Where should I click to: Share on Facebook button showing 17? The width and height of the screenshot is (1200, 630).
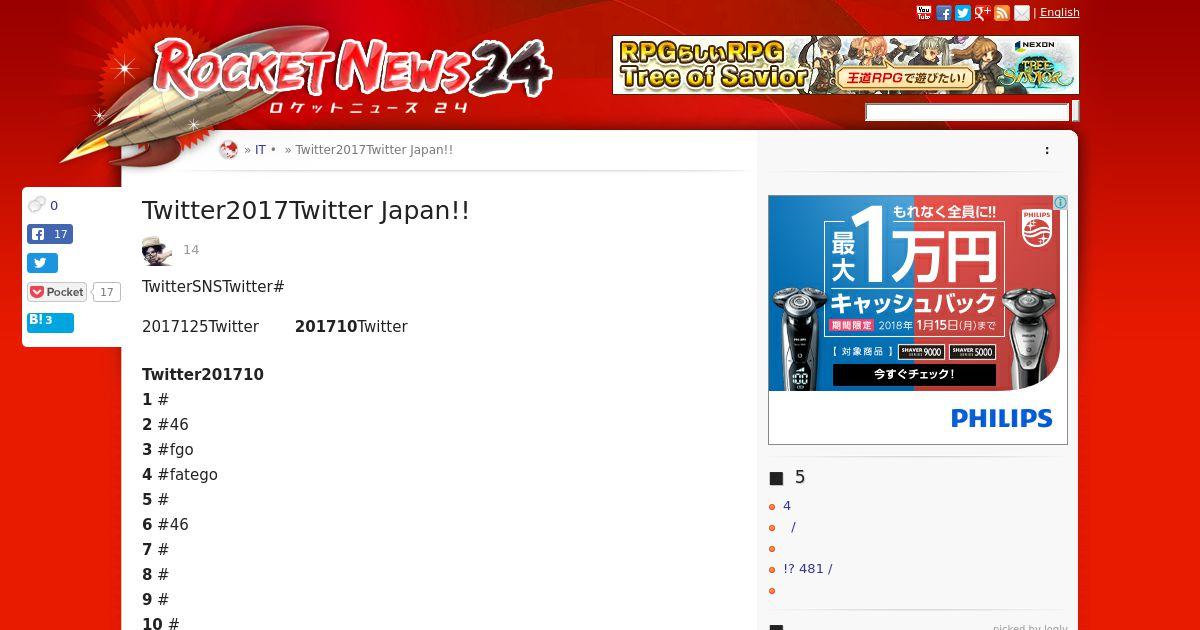50,234
